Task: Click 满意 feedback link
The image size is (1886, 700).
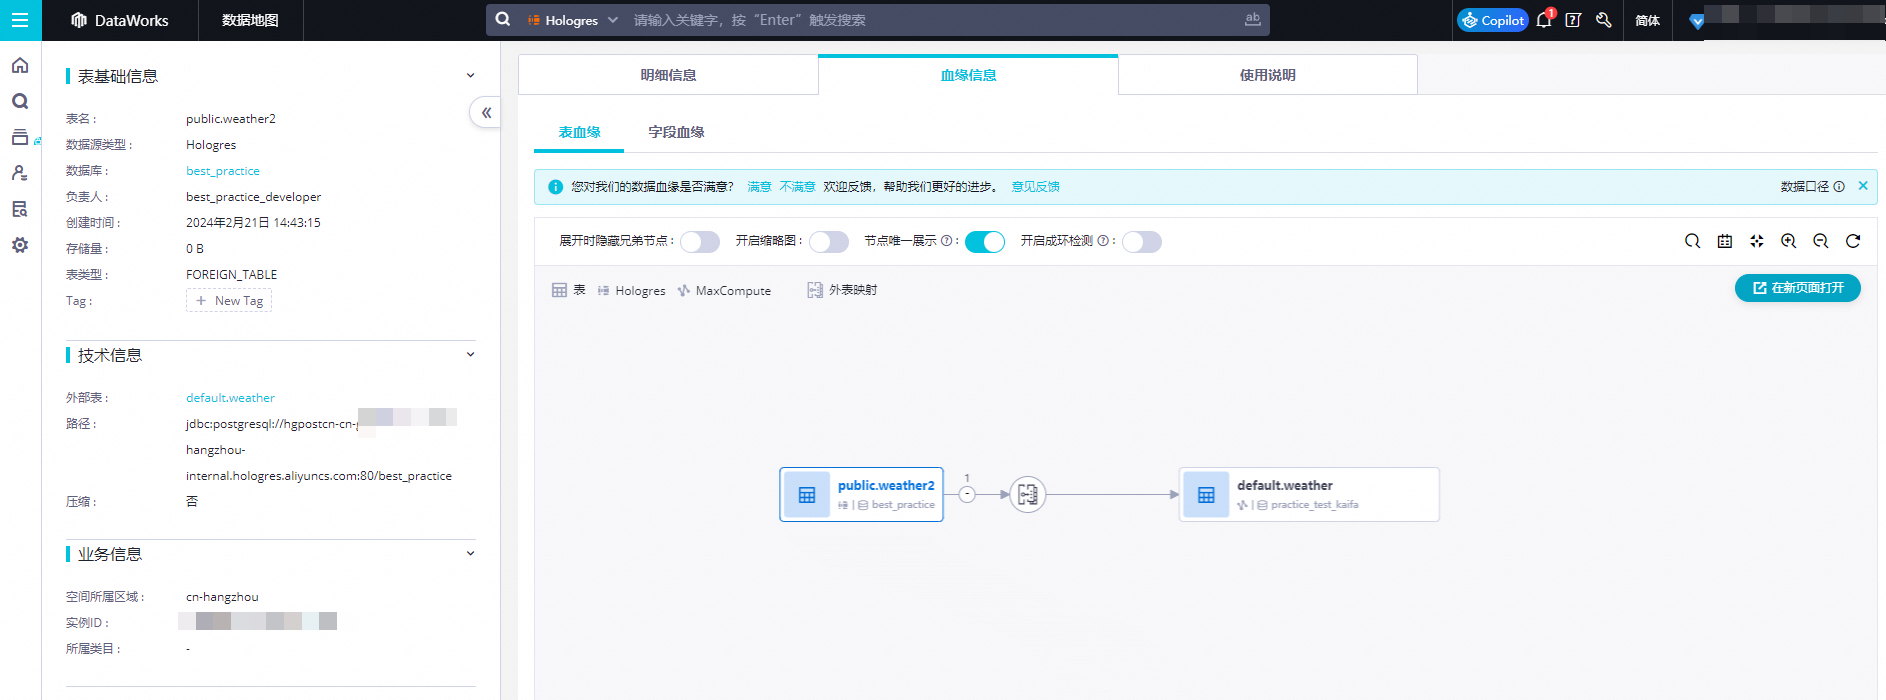Action: (759, 187)
